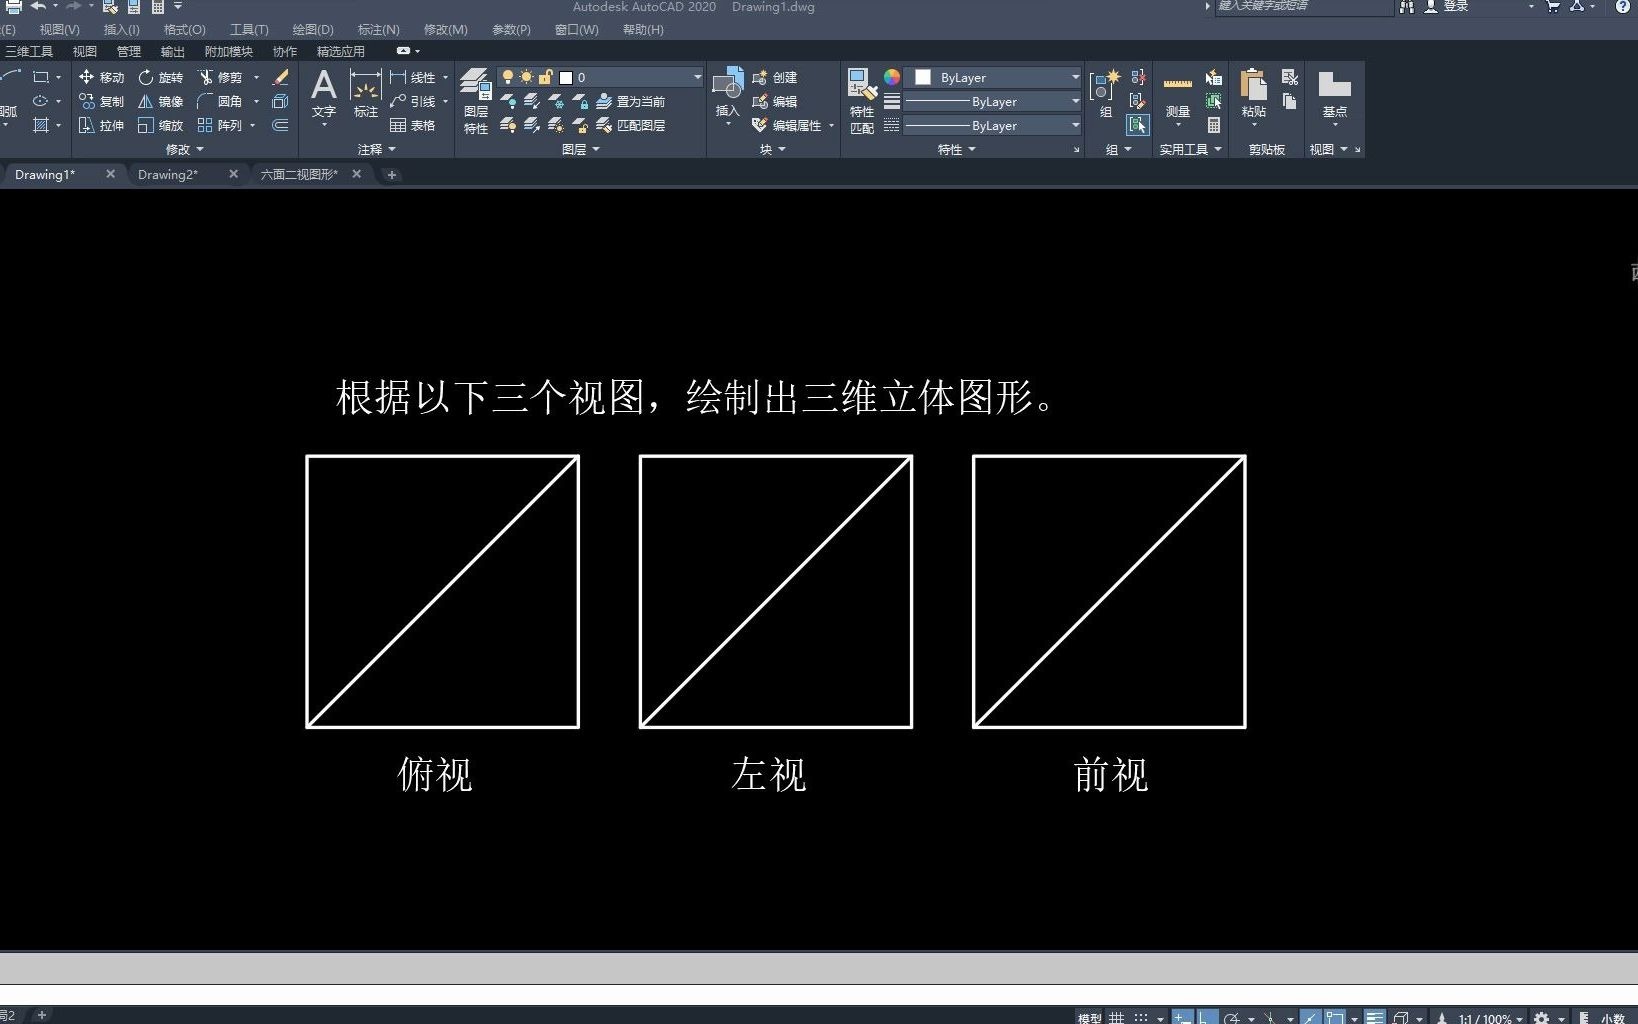Viewport: 1638px width, 1024px height.
Task: Switch to the Drawing2* tab
Action: pos(168,174)
